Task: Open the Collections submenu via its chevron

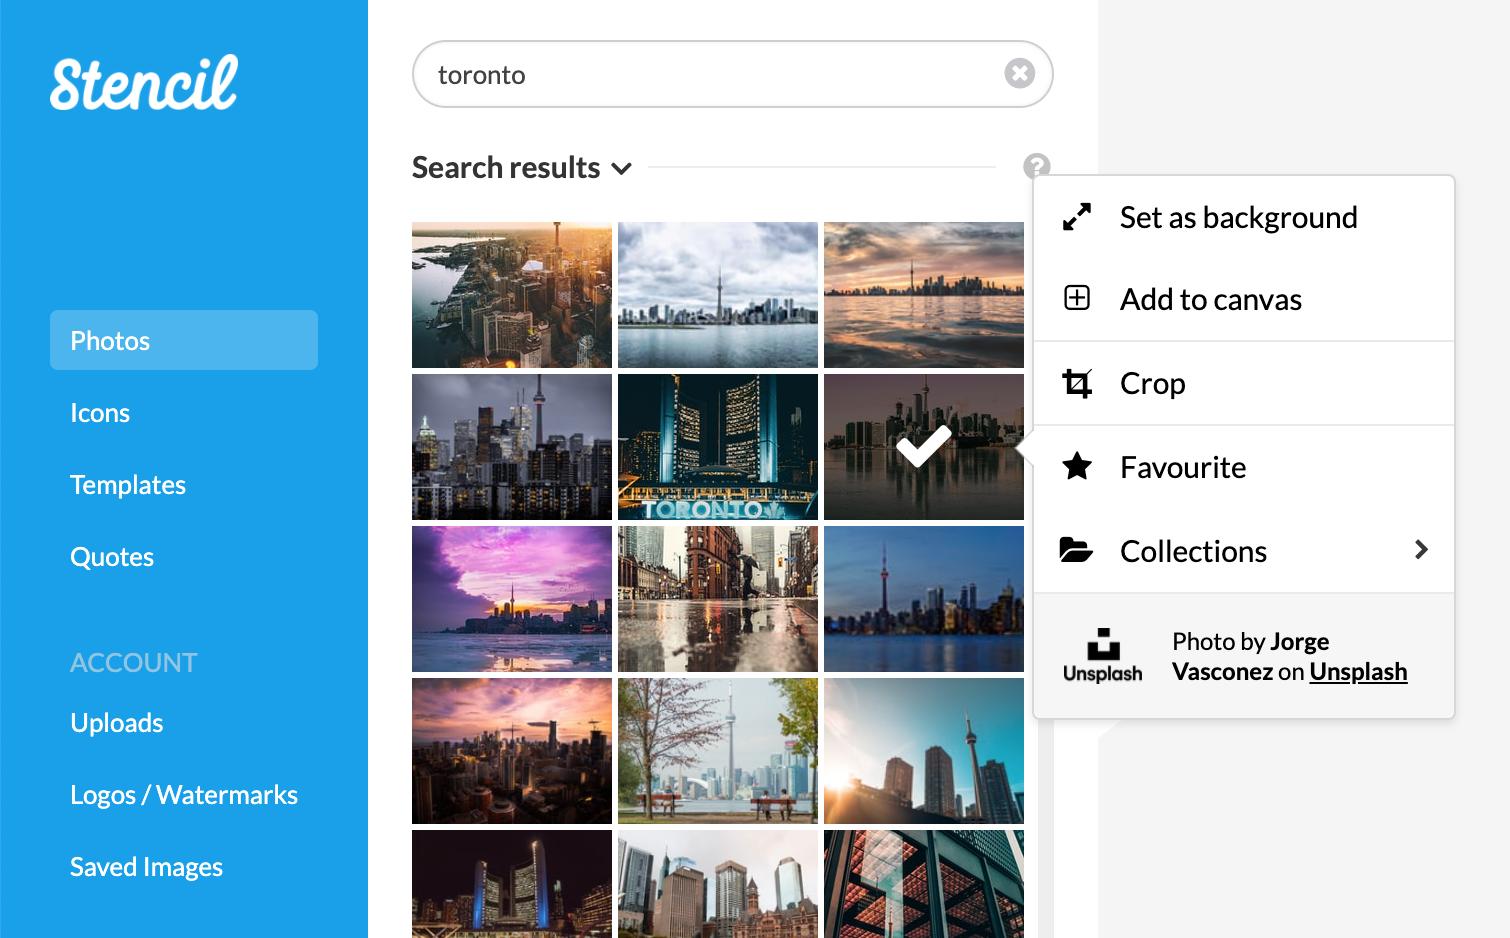Action: click(1422, 550)
